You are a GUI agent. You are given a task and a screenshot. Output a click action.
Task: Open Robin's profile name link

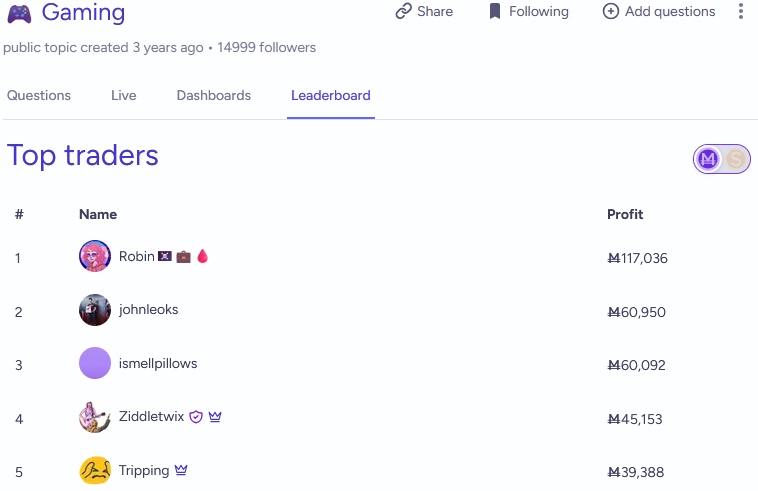click(137, 256)
